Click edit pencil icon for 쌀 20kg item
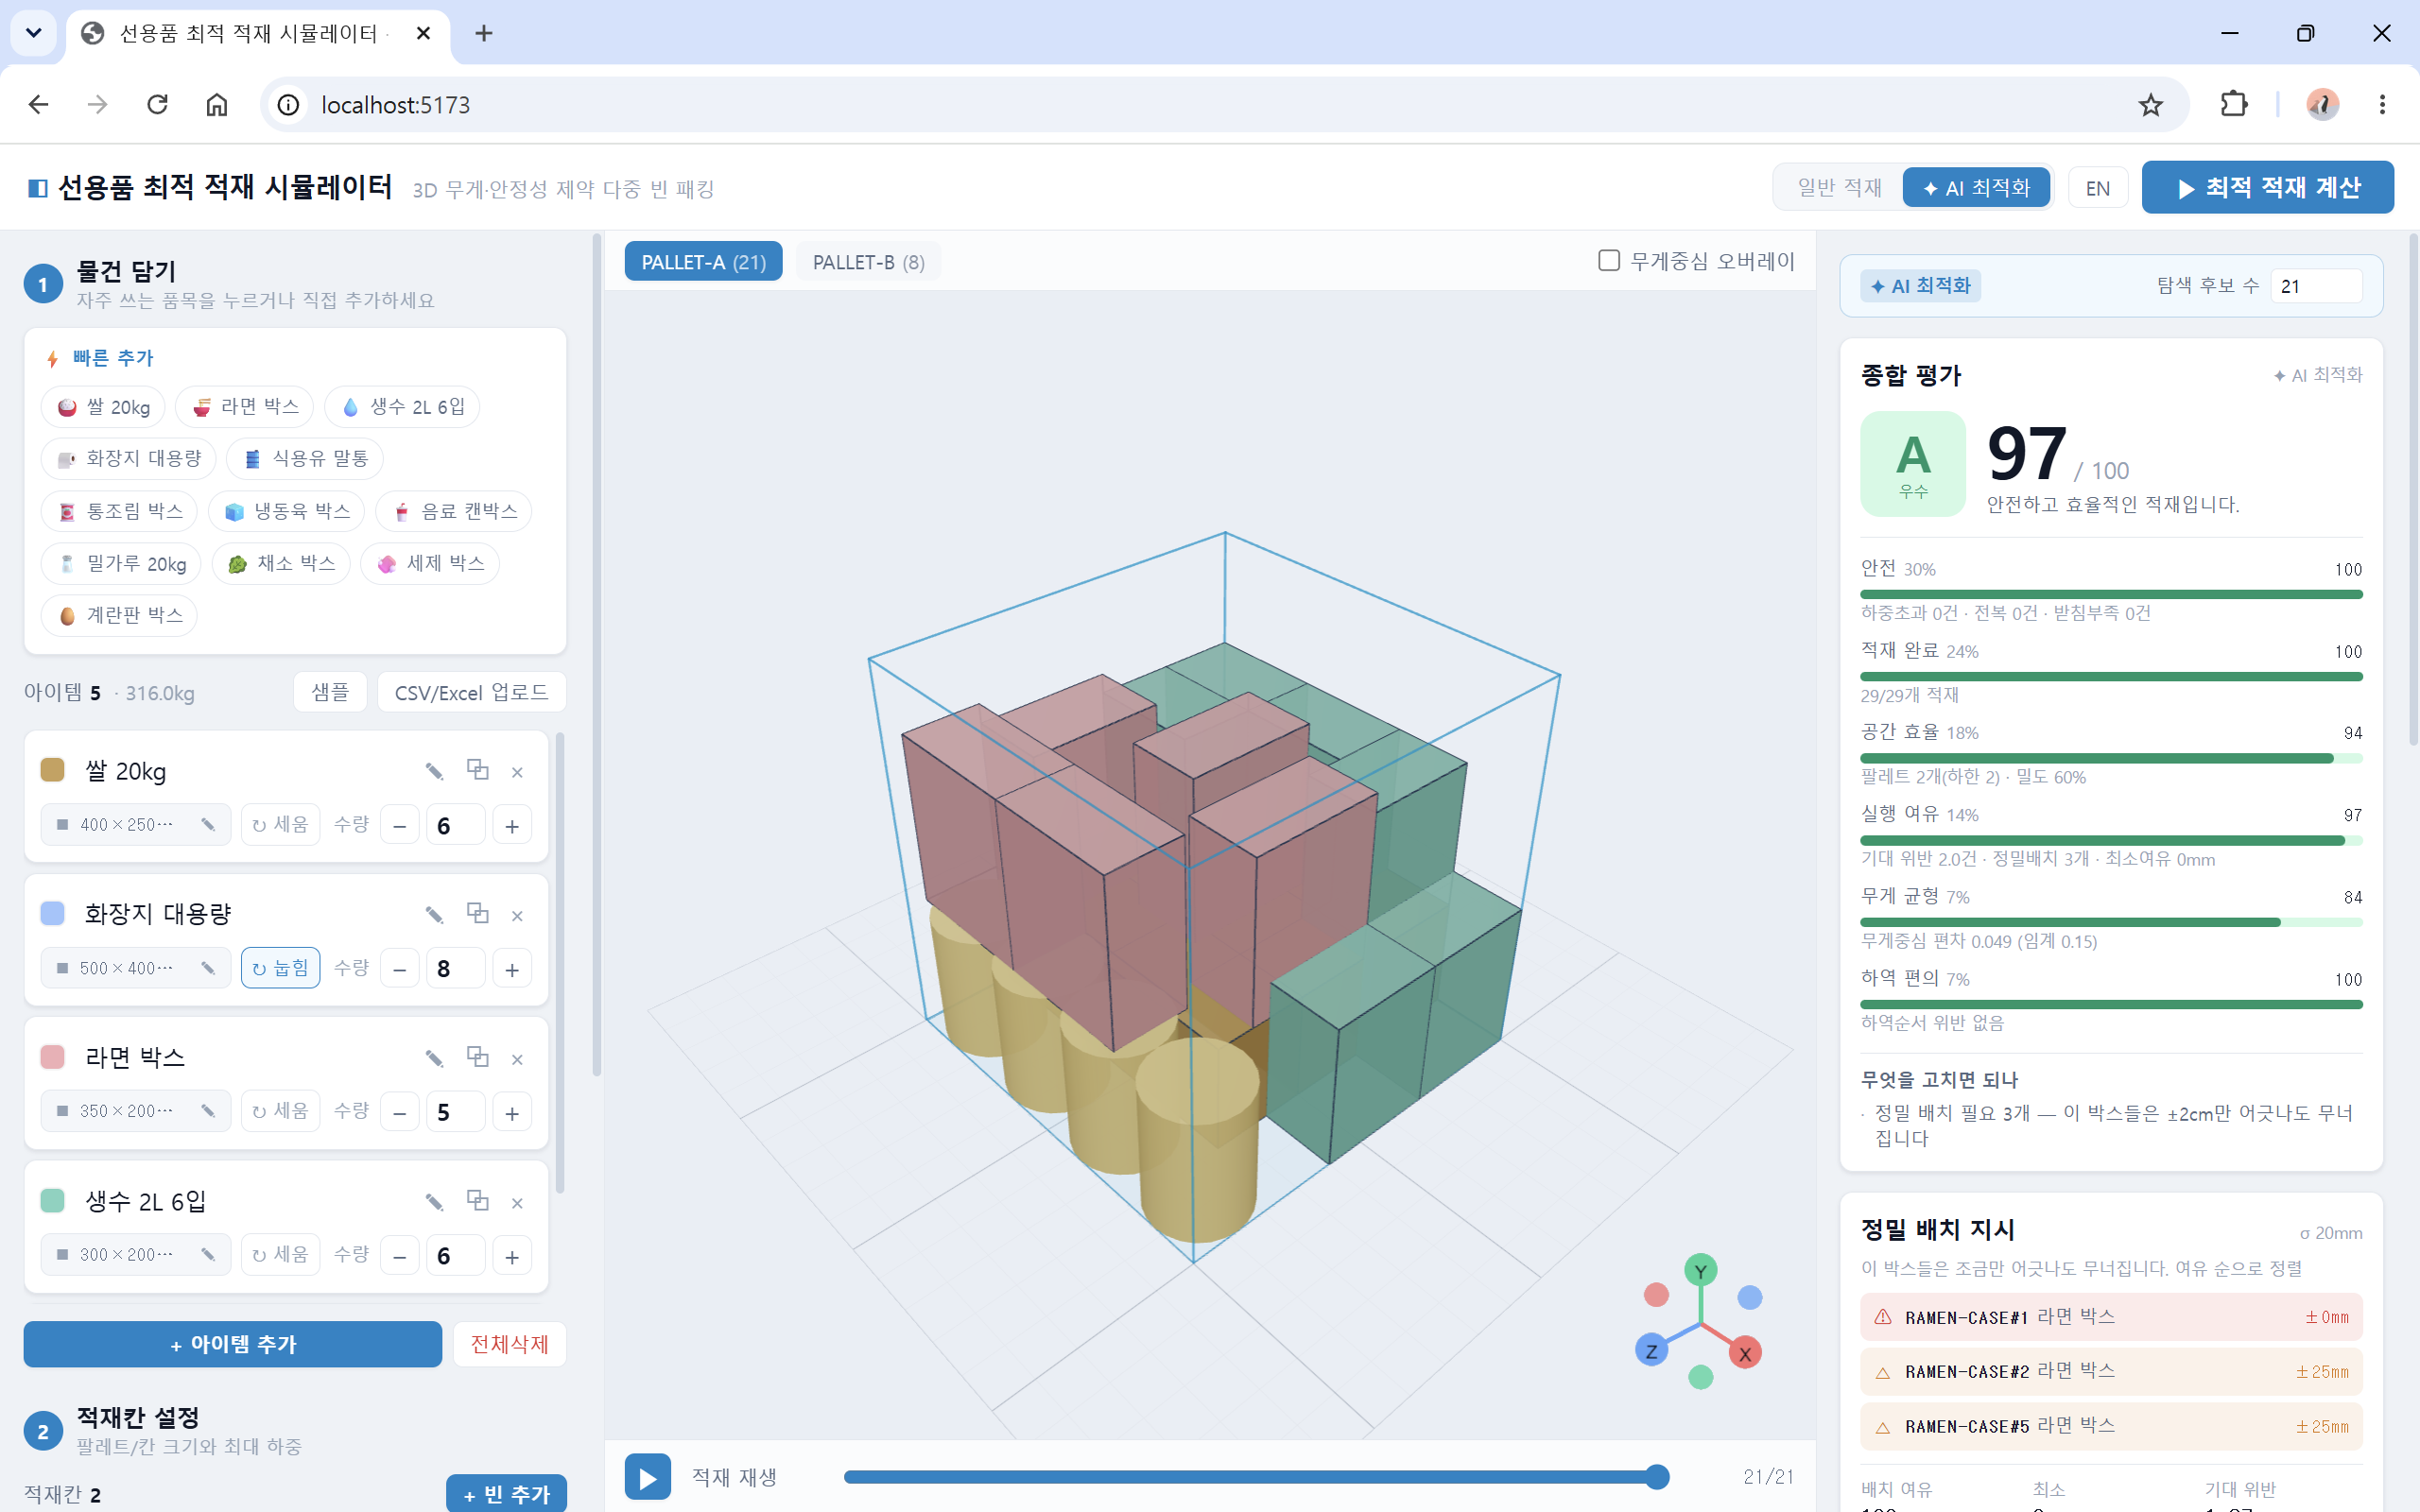 click(x=434, y=771)
